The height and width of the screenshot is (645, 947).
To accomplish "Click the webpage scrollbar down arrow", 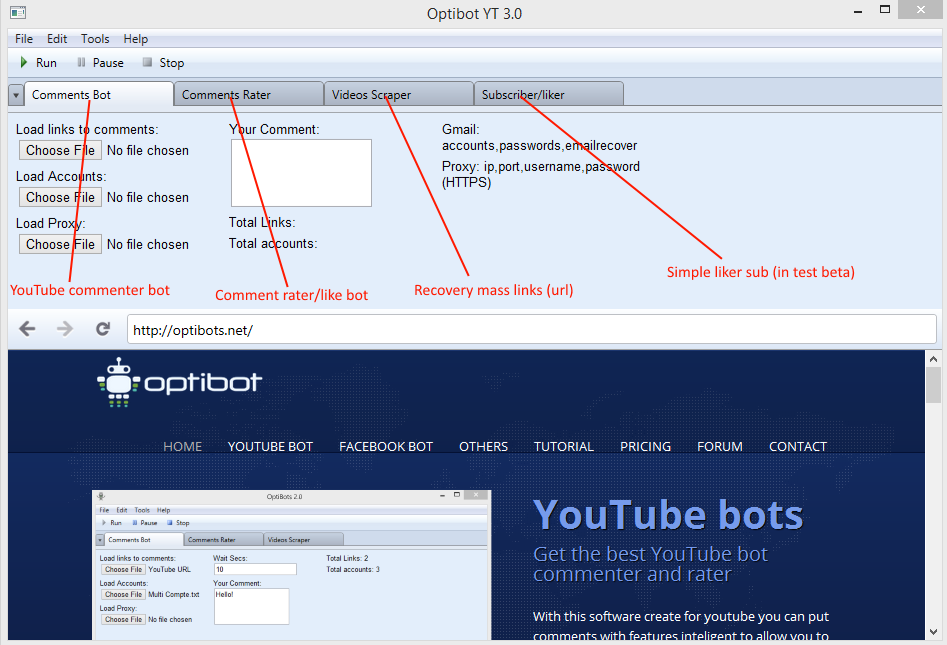I will coord(933,632).
